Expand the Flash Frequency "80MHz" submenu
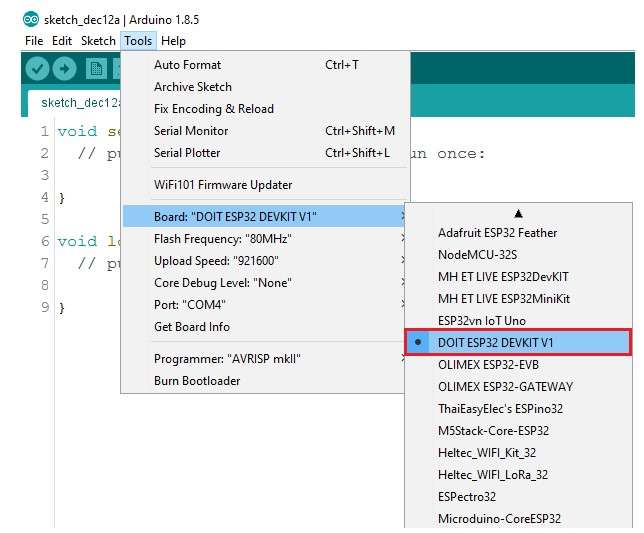644x533 pixels. point(264,239)
